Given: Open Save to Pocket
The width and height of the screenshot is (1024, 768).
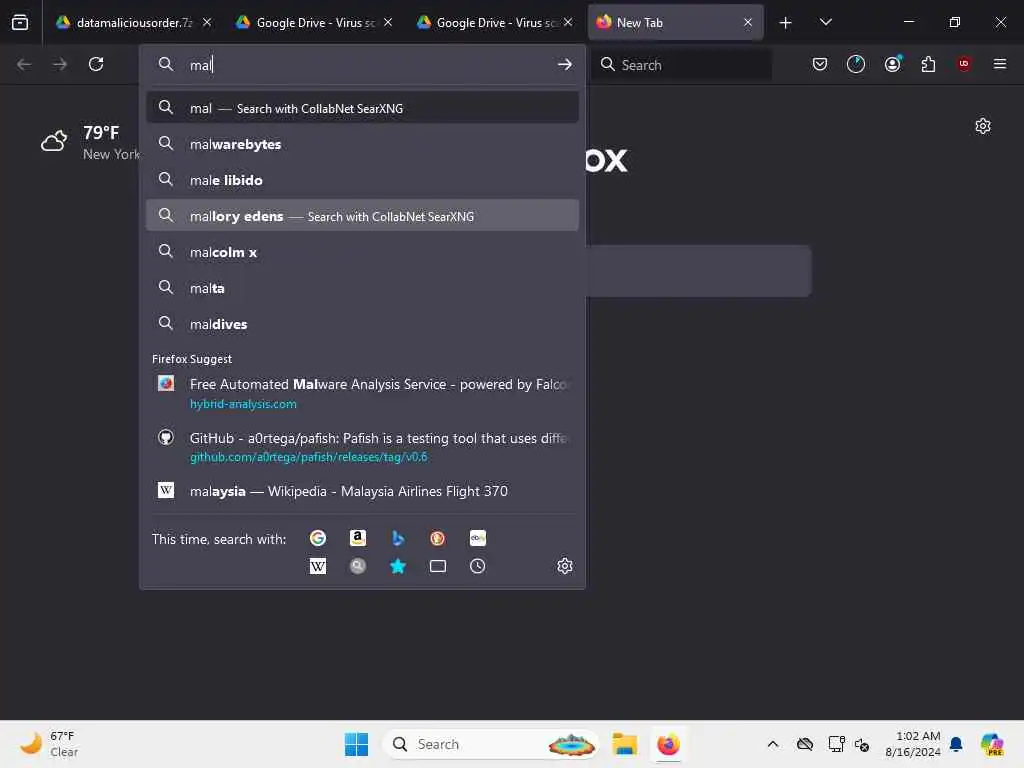Looking at the screenshot, I should [820, 64].
